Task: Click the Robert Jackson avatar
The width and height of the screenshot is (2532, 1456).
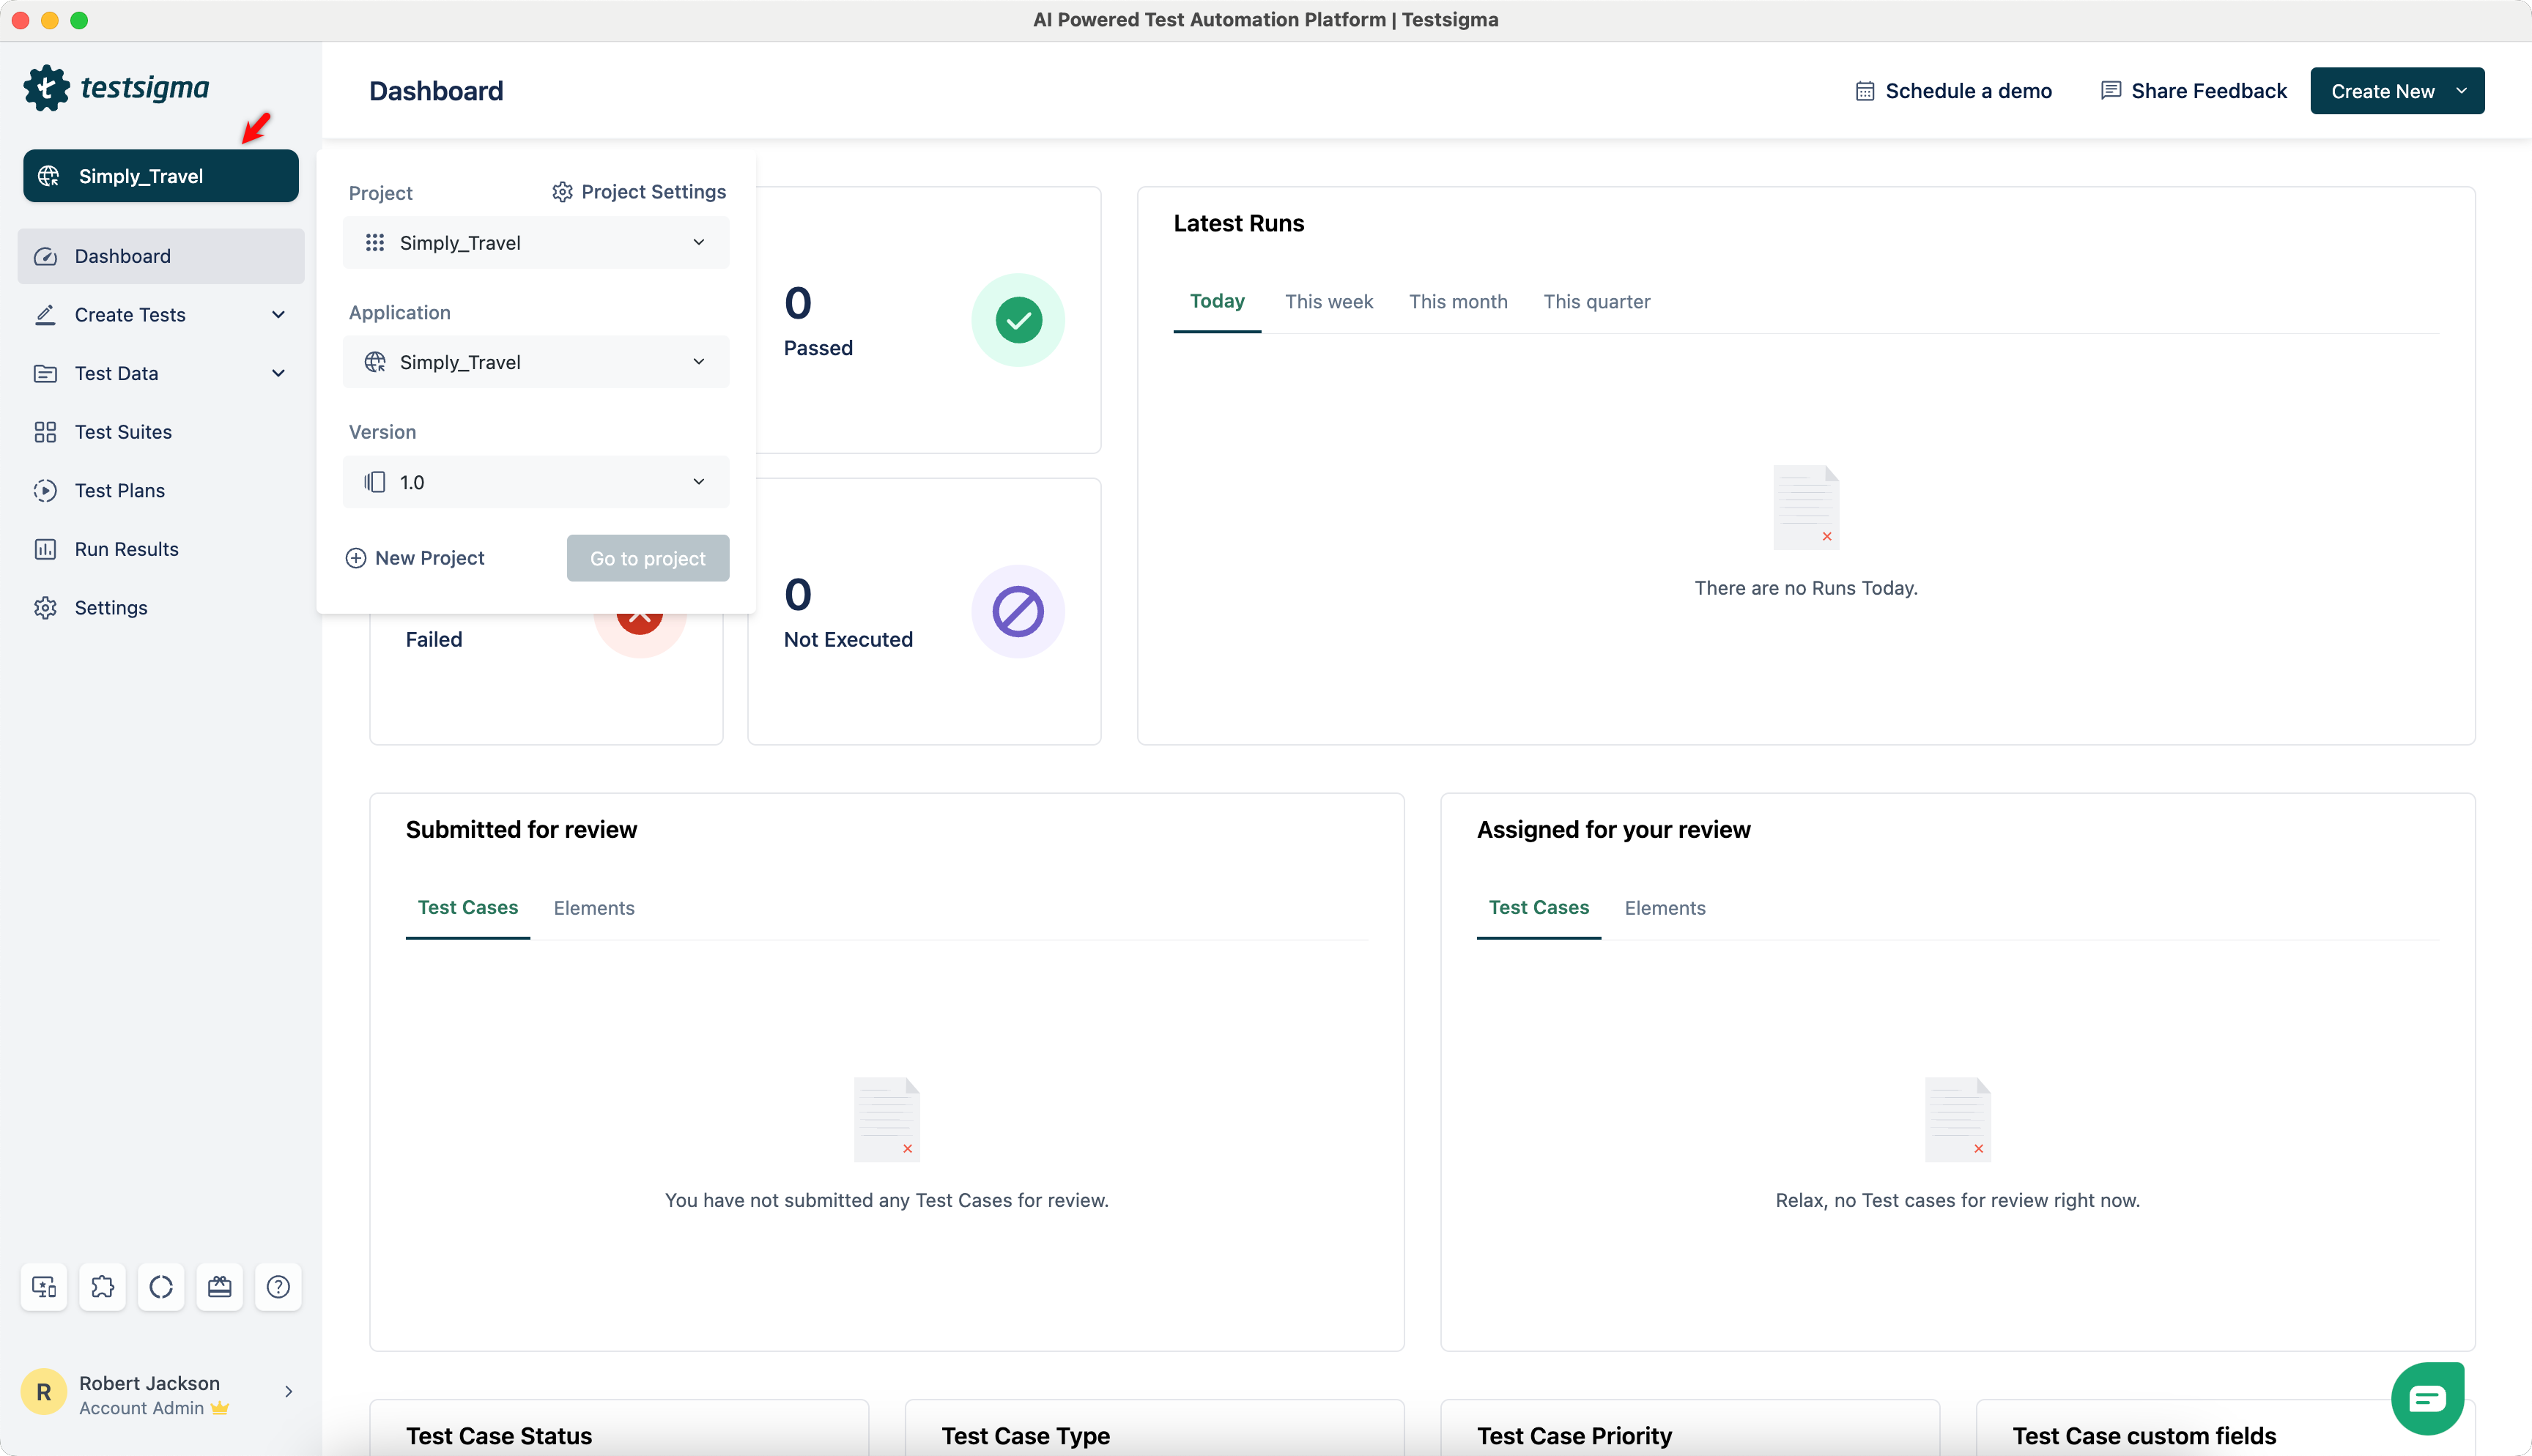Action: 44,1392
